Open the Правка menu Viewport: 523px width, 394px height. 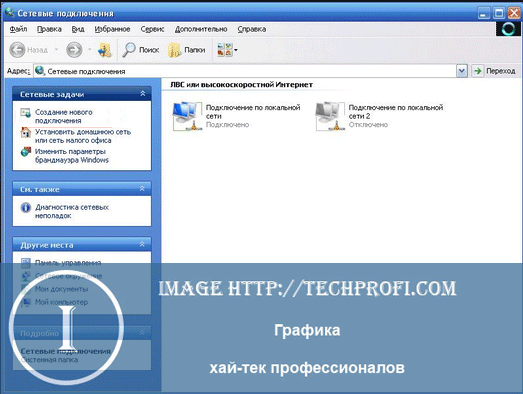tap(49, 29)
